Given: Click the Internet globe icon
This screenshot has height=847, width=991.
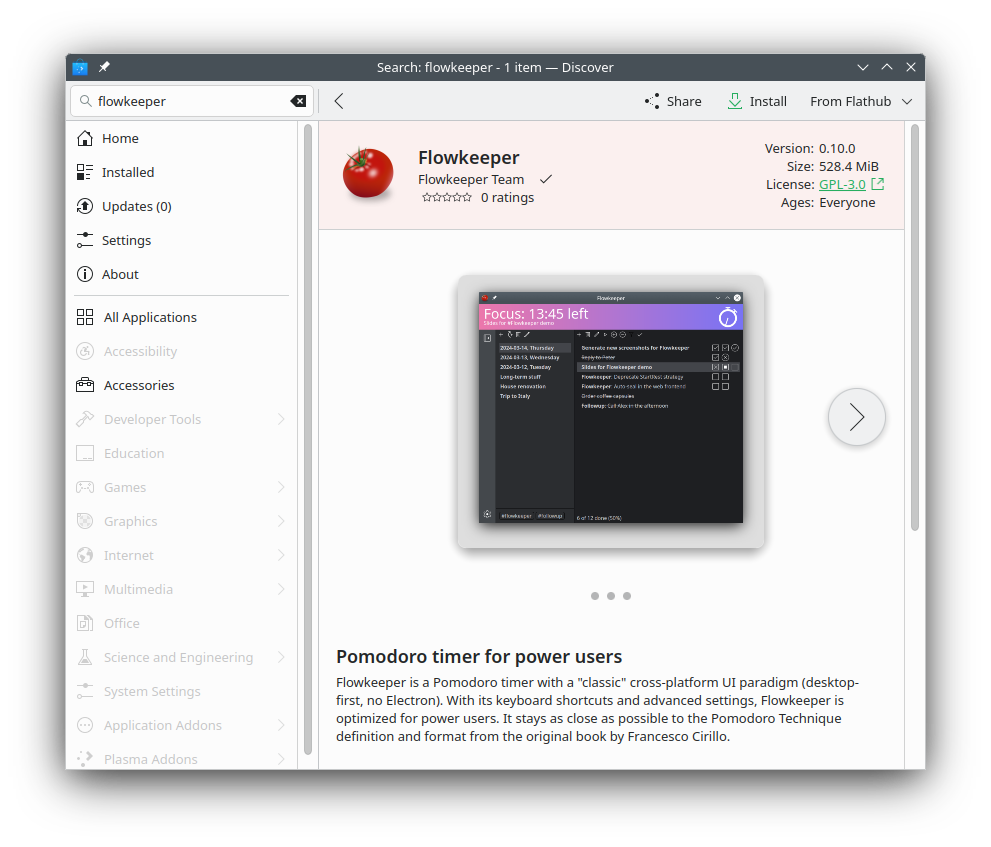Looking at the screenshot, I should coord(85,556).
